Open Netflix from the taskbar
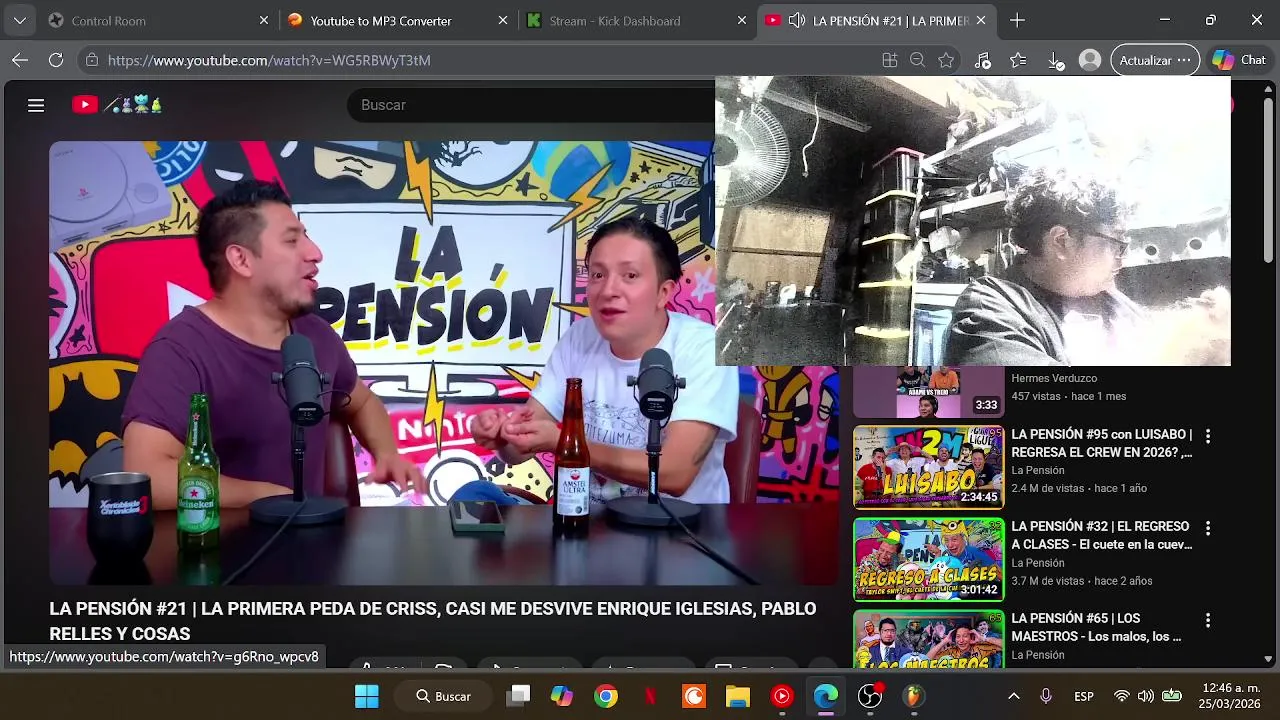 (650, 696)
